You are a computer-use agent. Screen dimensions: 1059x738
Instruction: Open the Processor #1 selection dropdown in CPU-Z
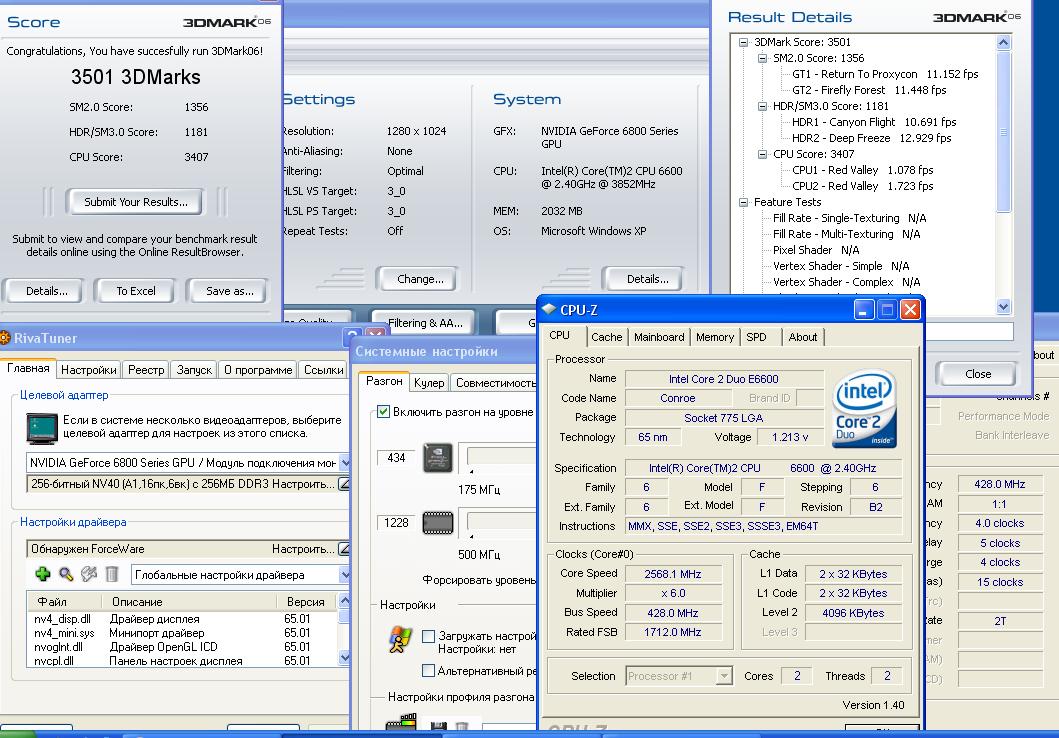[724, 676]
